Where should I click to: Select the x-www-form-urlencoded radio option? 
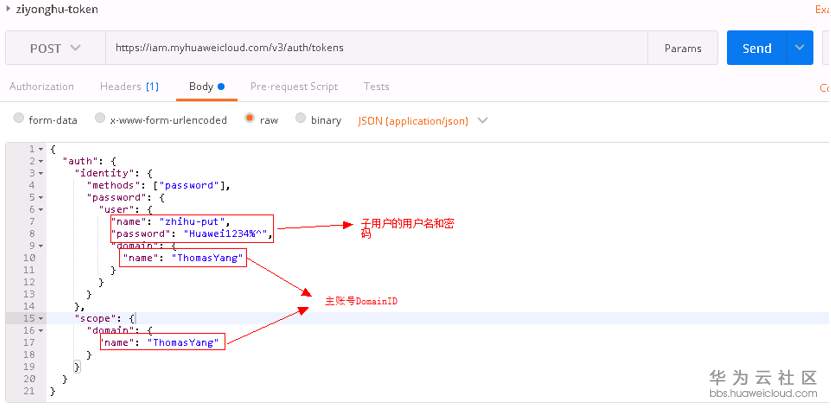click(100, 119)
